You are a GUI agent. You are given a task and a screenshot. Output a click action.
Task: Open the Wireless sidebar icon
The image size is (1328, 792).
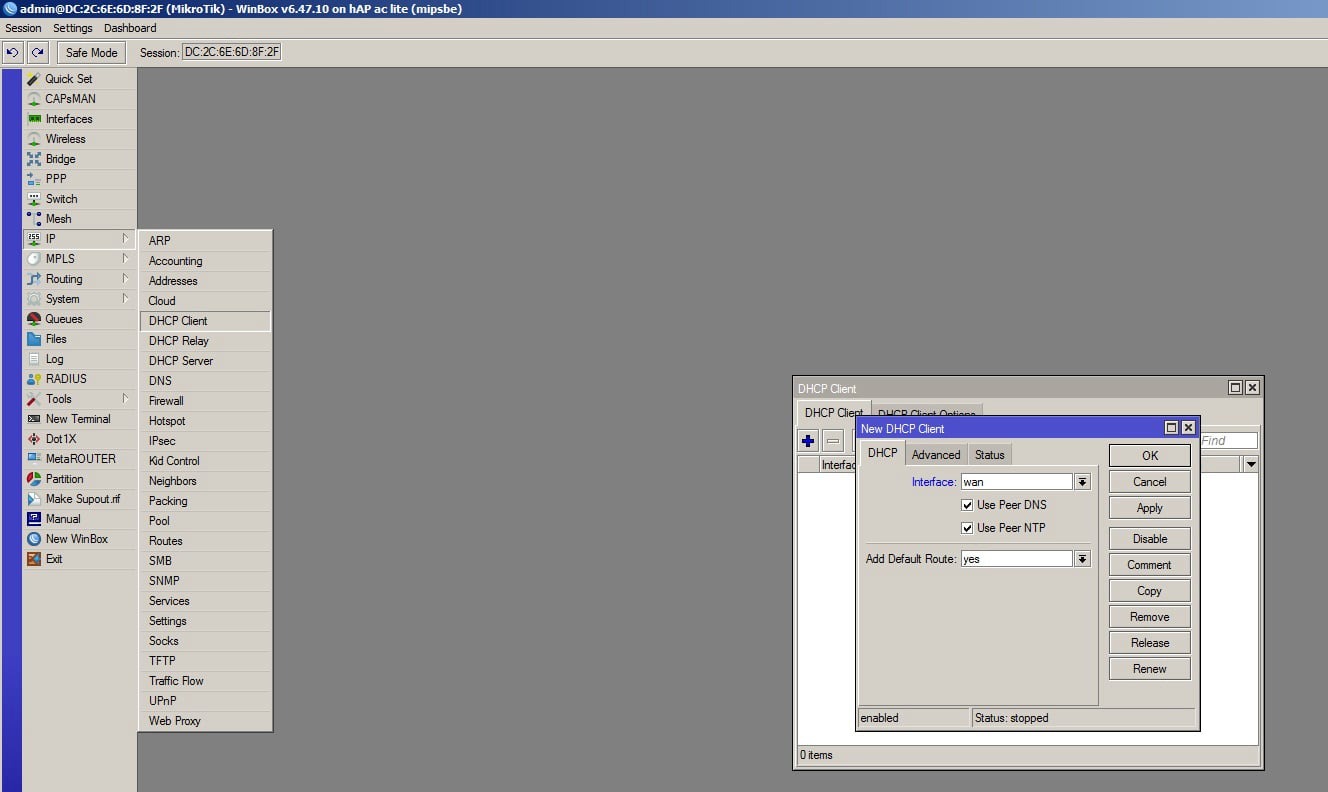click(35, 139)
